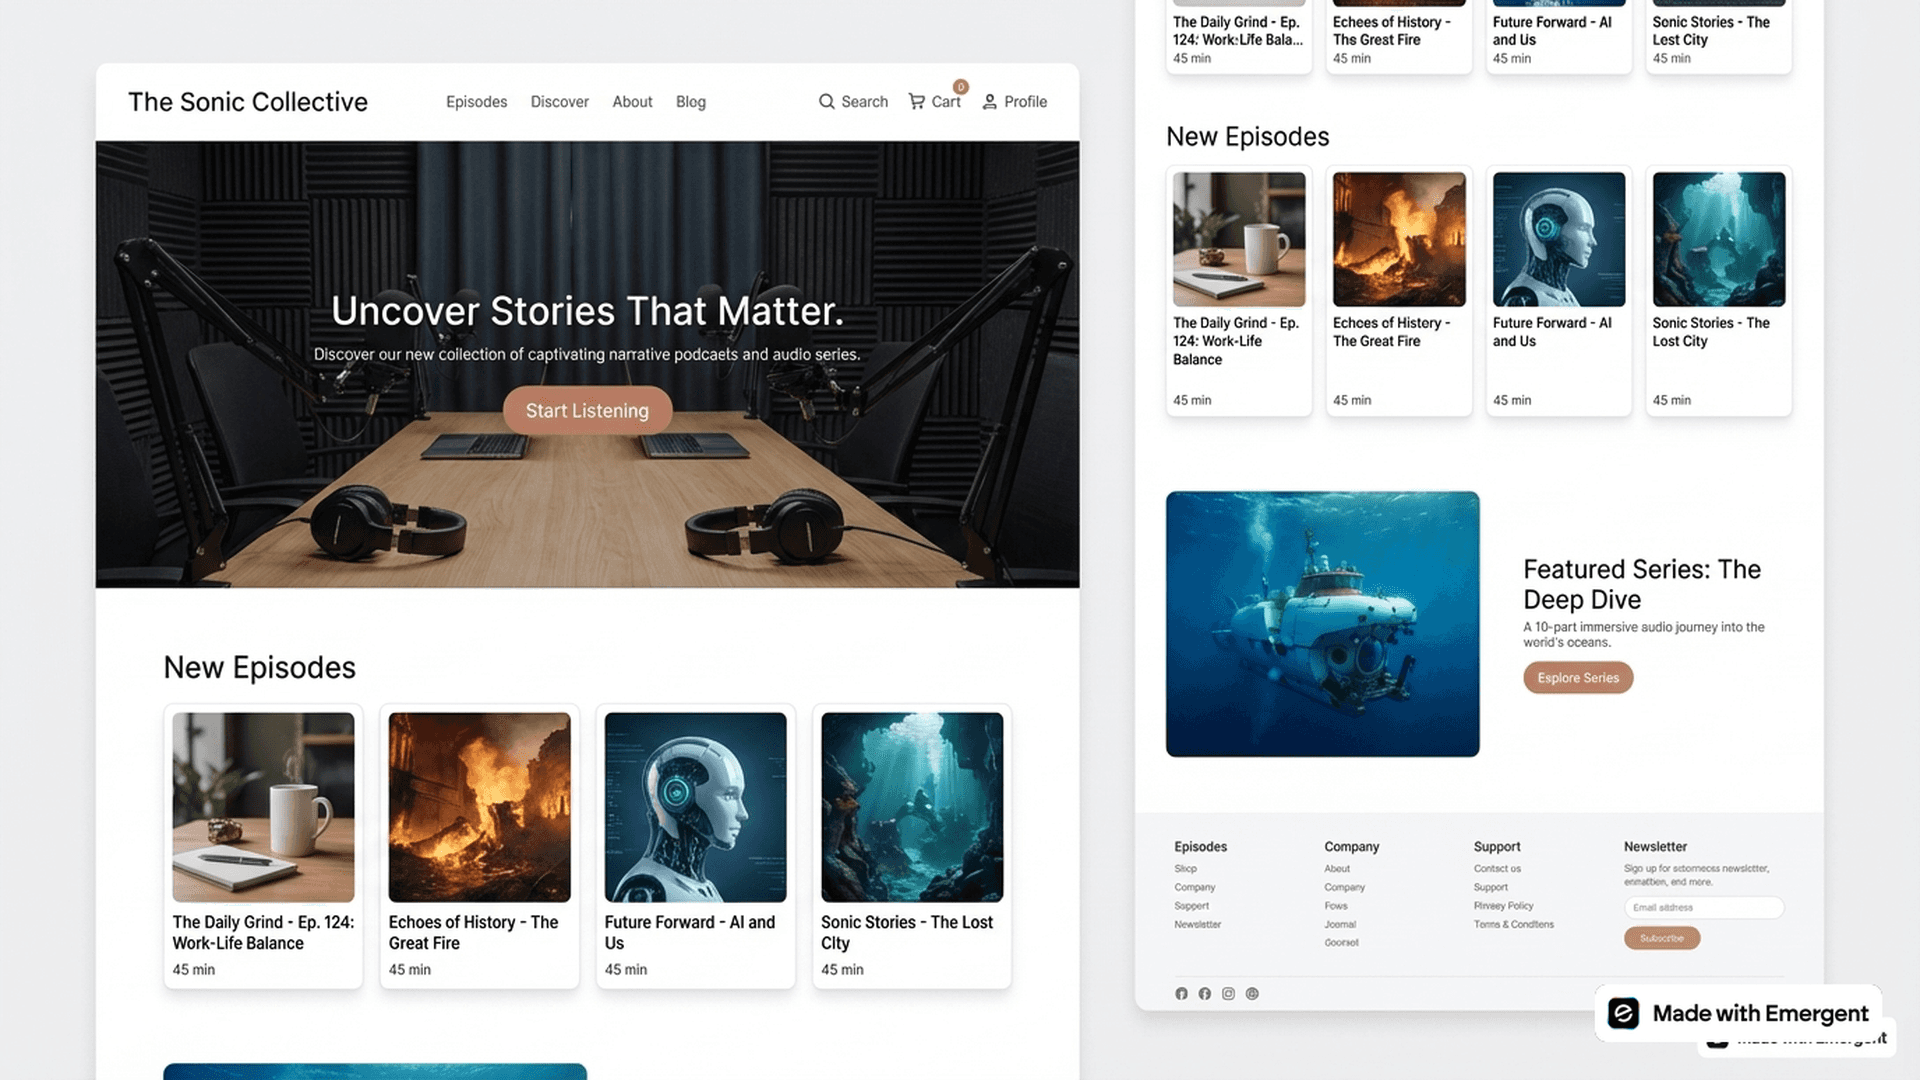1920x1080 pixels.
Task: Click the Sonic Stories - The Lost City thumbnail
Action: (911, 807)
